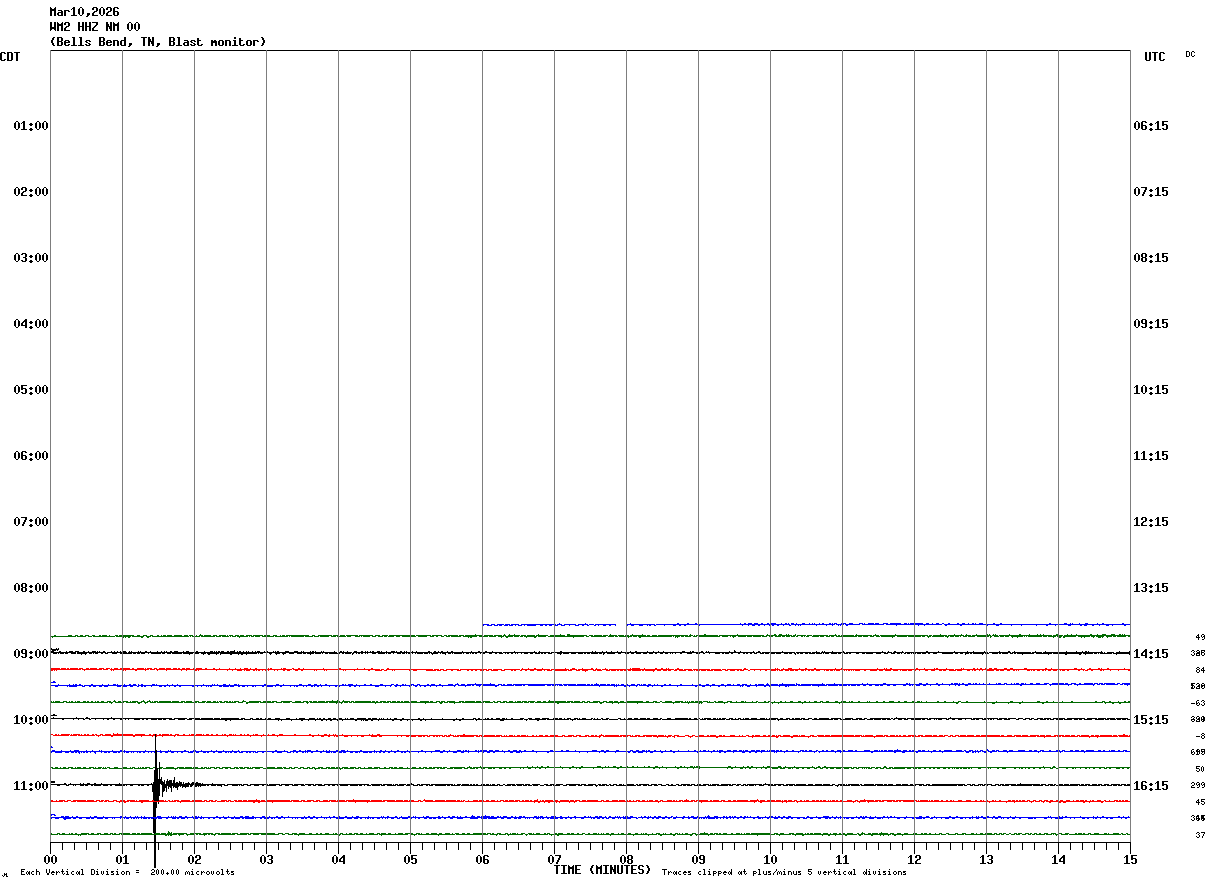The height and width of the screenshot is (886, 1210).
Task: Click the traces clipped footnote text
Action: [x=784, y=873]
